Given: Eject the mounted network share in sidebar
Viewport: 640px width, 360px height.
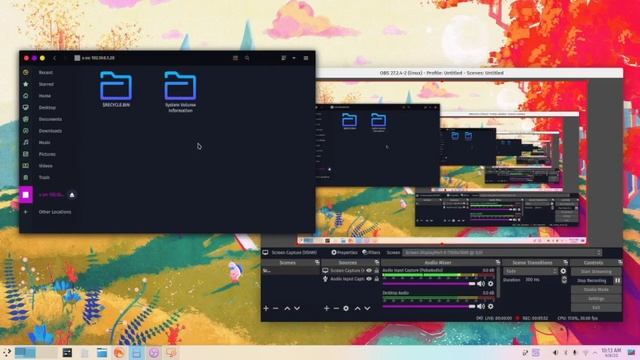Looking at the screenshot, I should [72, 195].
